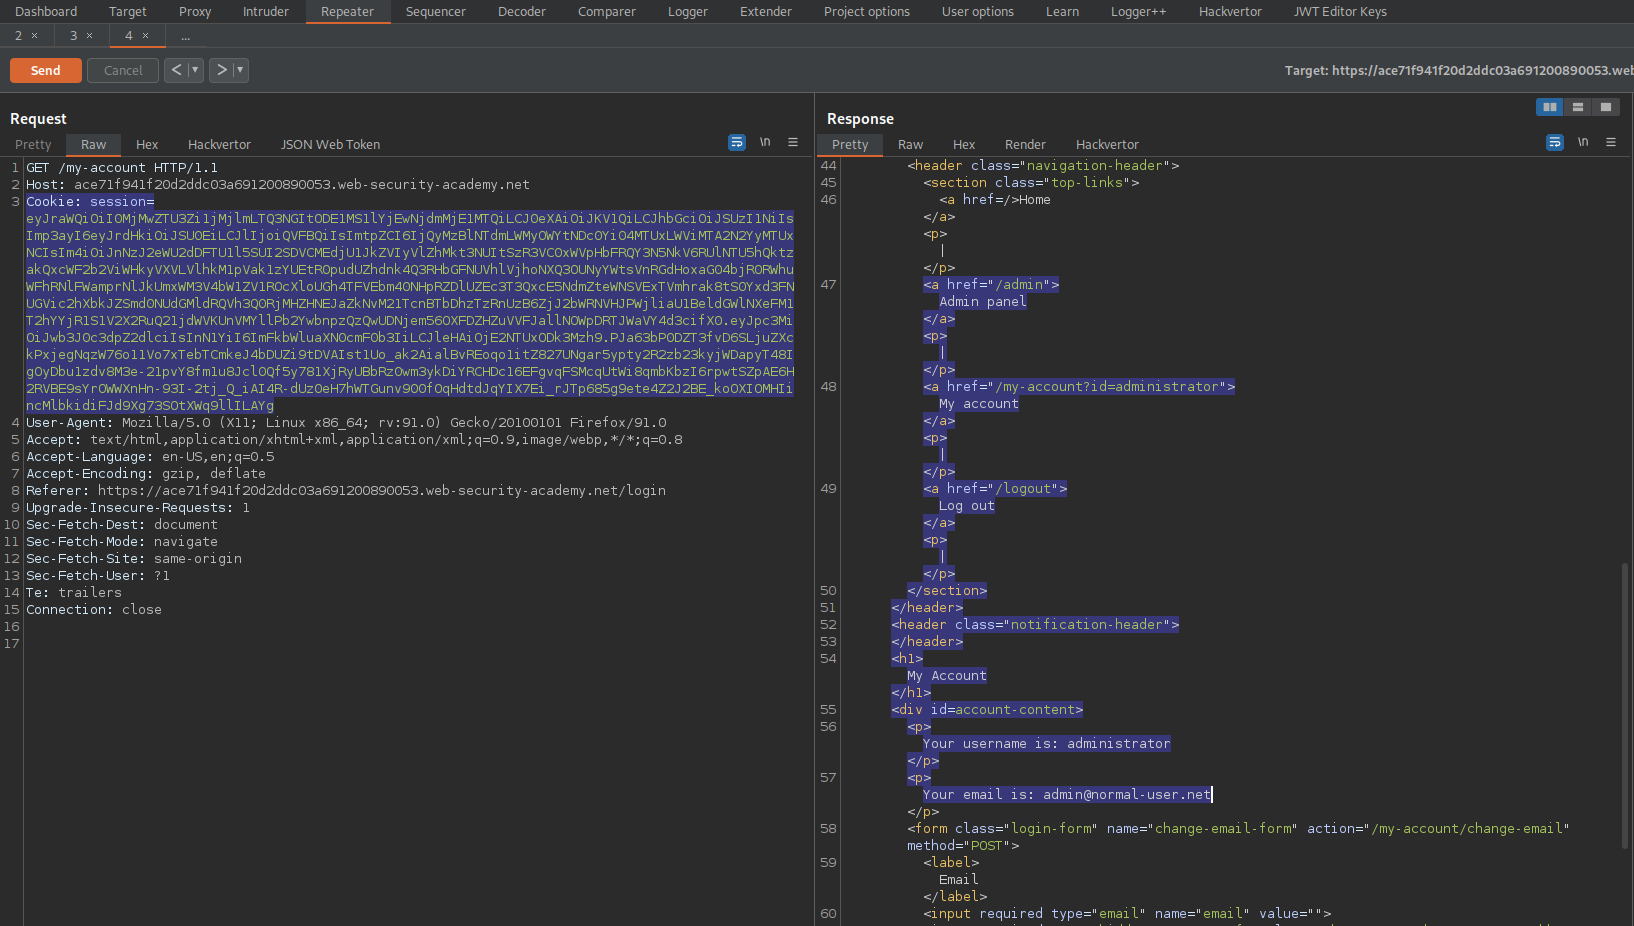
Task: Switch to the Intruder tab
Action: (x=266, y=12)
